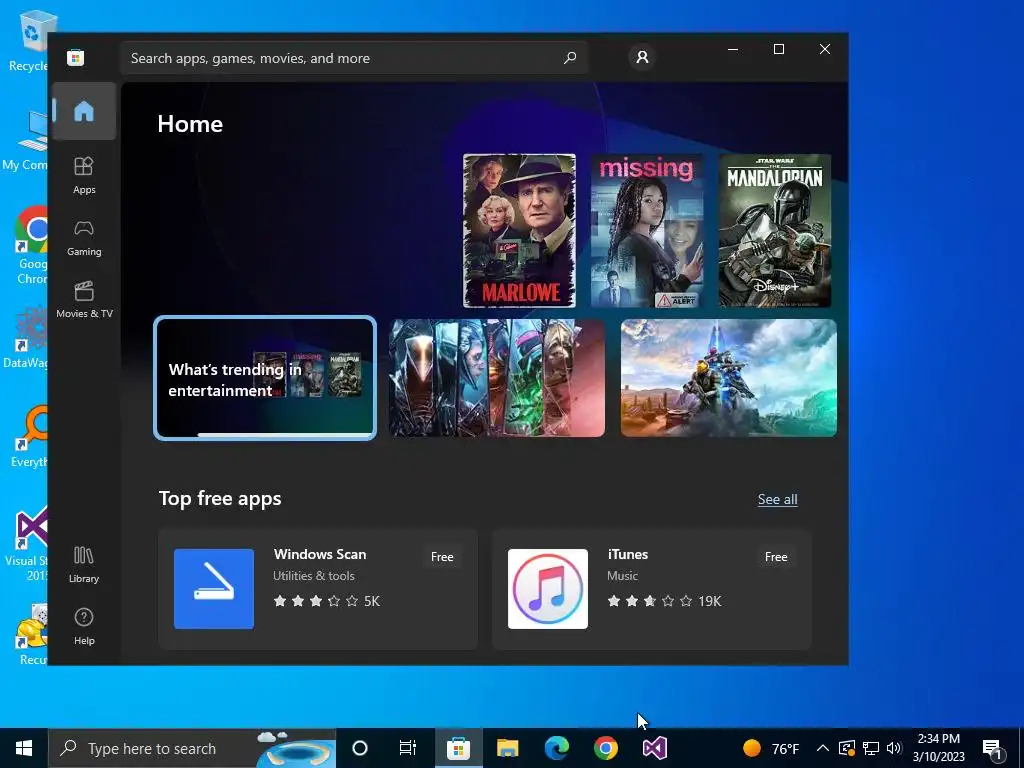Click the iTunes star rating
The height and width of the screenshot is (768, 1024).
click(650, 601)
